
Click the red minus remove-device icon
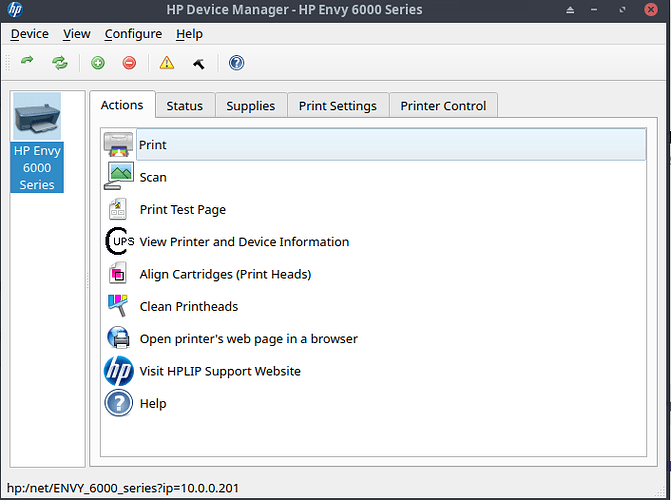click(129, 63)
